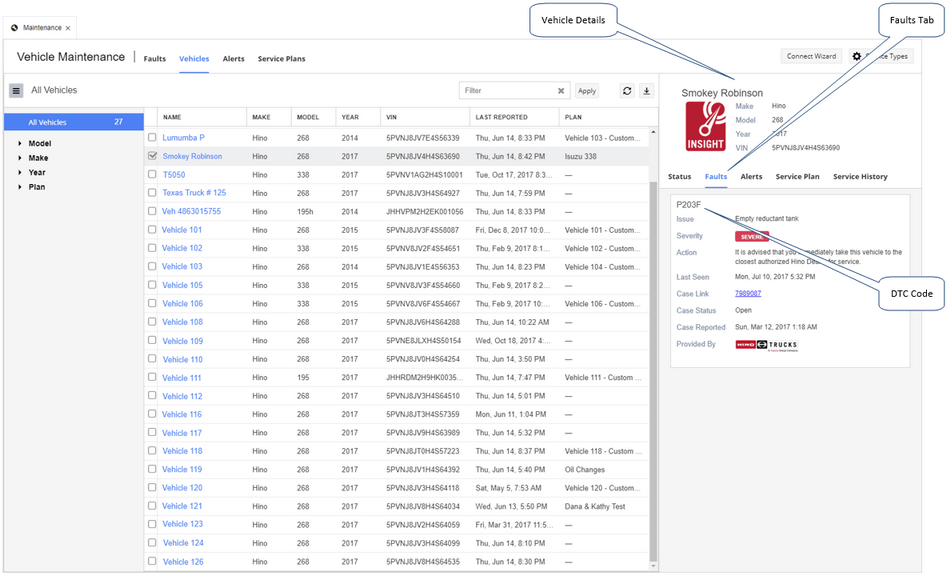
Task: Open the Faults tab in vehicle details
Action: (x=716, y=177)
